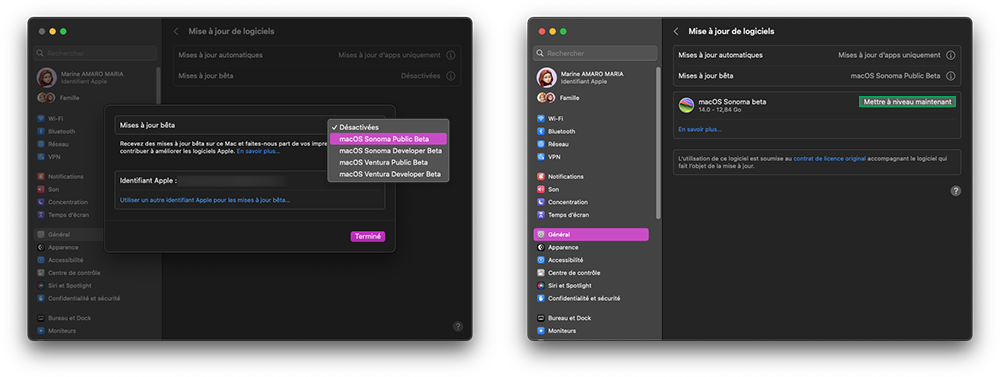Click the help question mark in right window
This screenshot has height=377, width=1000.
pyautogui.click(x=955, y=191)
